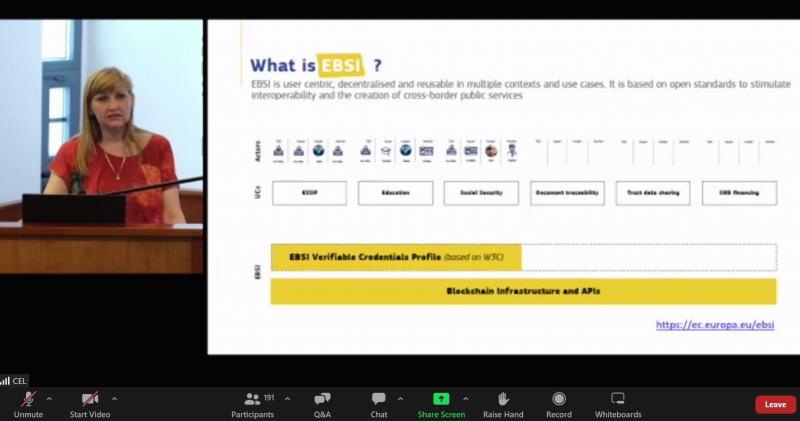Viewport: 800px width, 421px height.
Task: Click the yellow Blockchain Infrastructure and APIs bar
Action: [523, 291]
